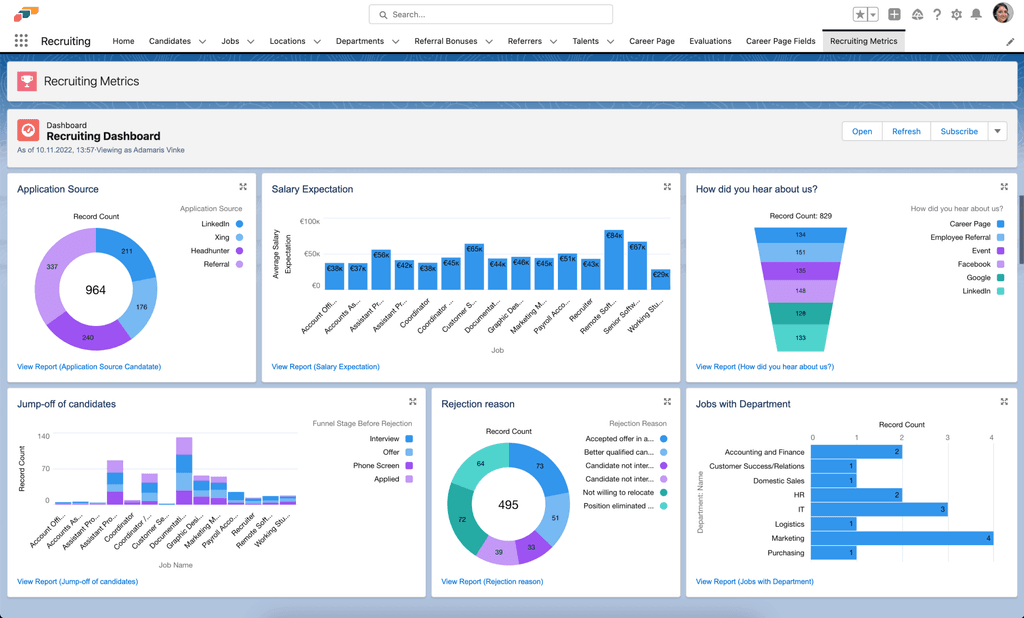The width and height of the screenshot is (1024, 618).
Task: Click the Recruiting Dashboard icon
Action: pyautogui.click(x=28, y=130)
